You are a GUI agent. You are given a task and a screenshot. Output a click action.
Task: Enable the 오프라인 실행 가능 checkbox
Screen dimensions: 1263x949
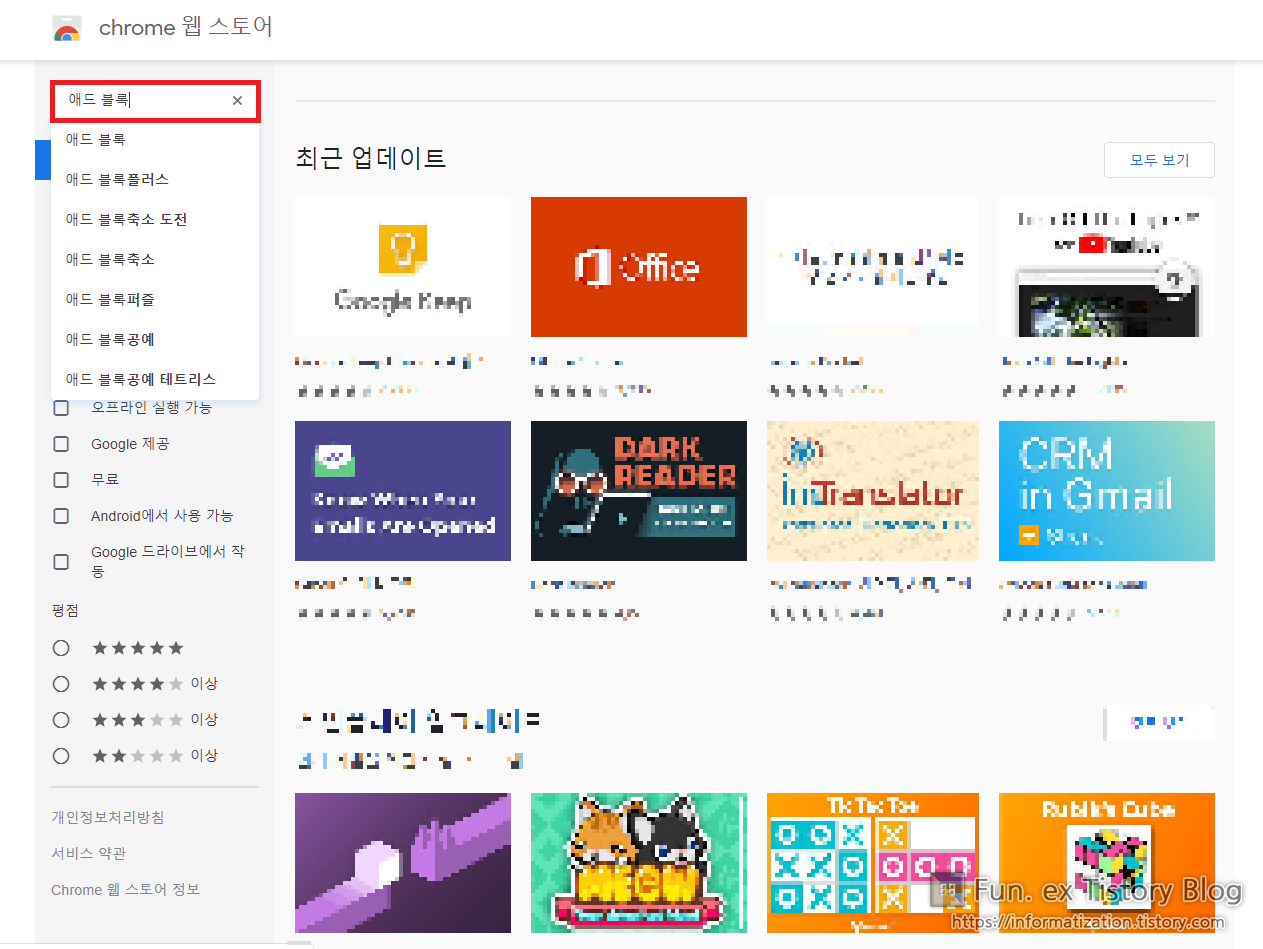pos(61,408)
